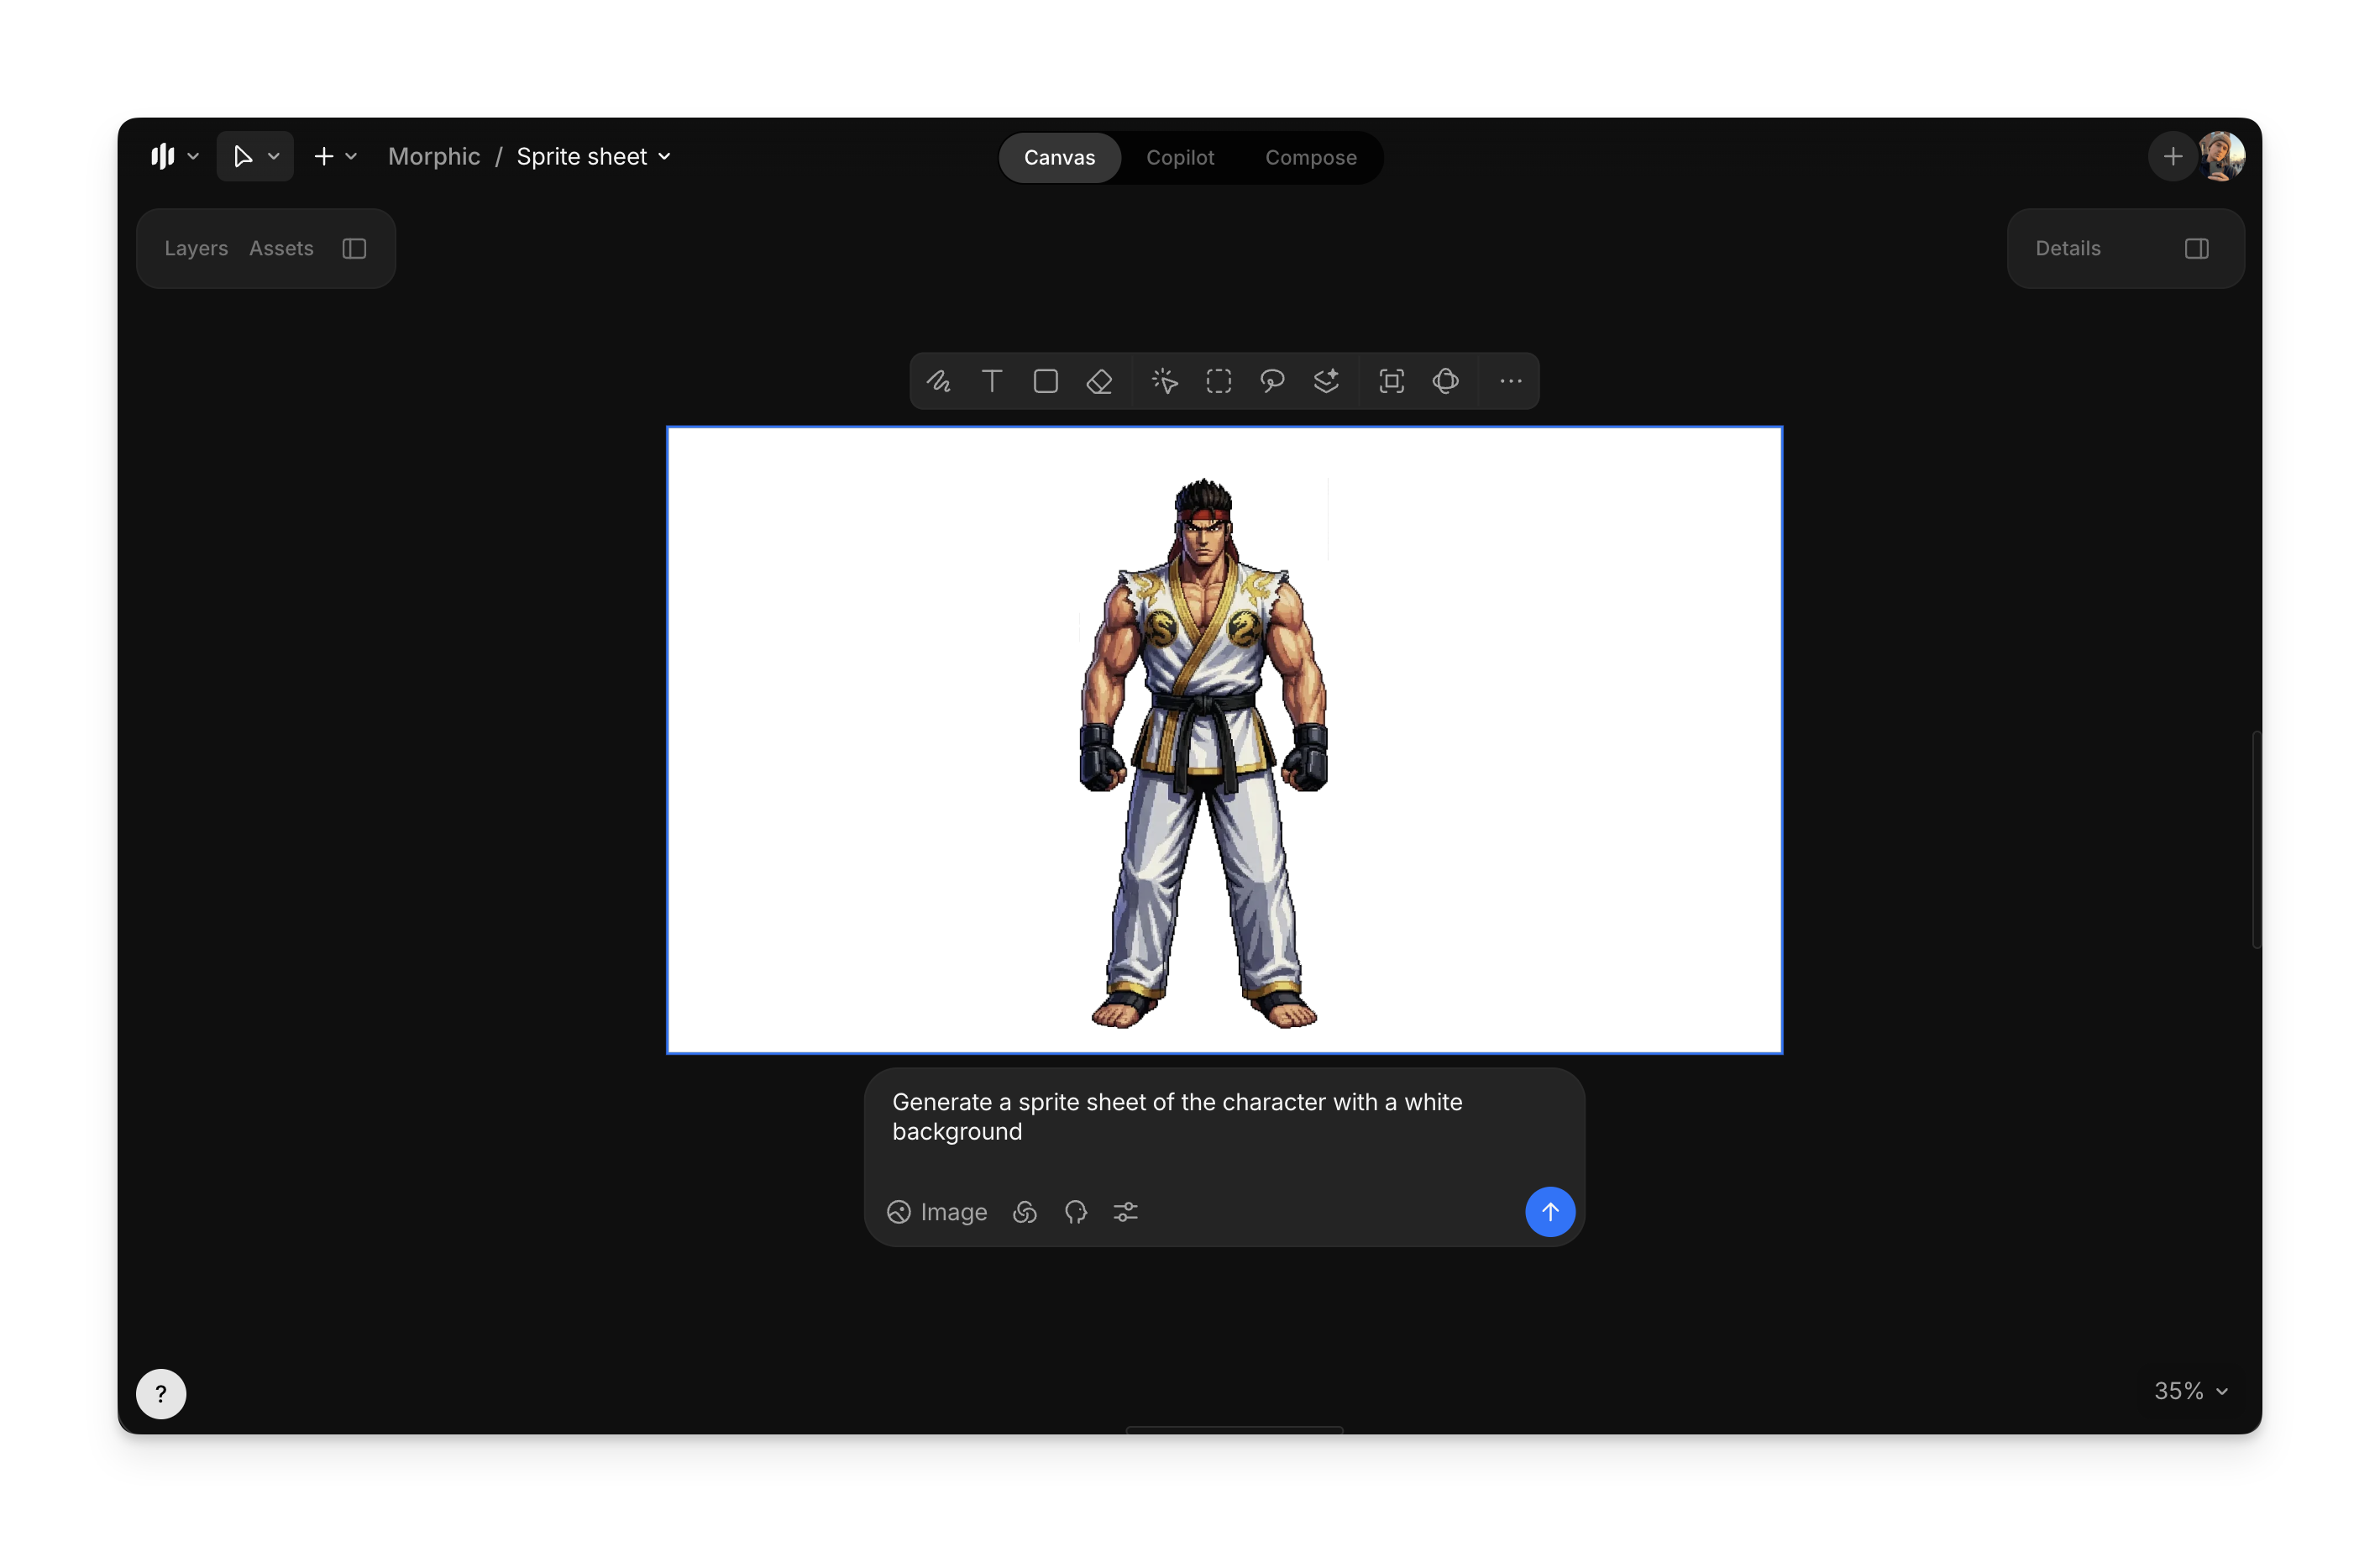Expand the add plus menu chevron
2380x1552 pixels.
click(351, 157)
